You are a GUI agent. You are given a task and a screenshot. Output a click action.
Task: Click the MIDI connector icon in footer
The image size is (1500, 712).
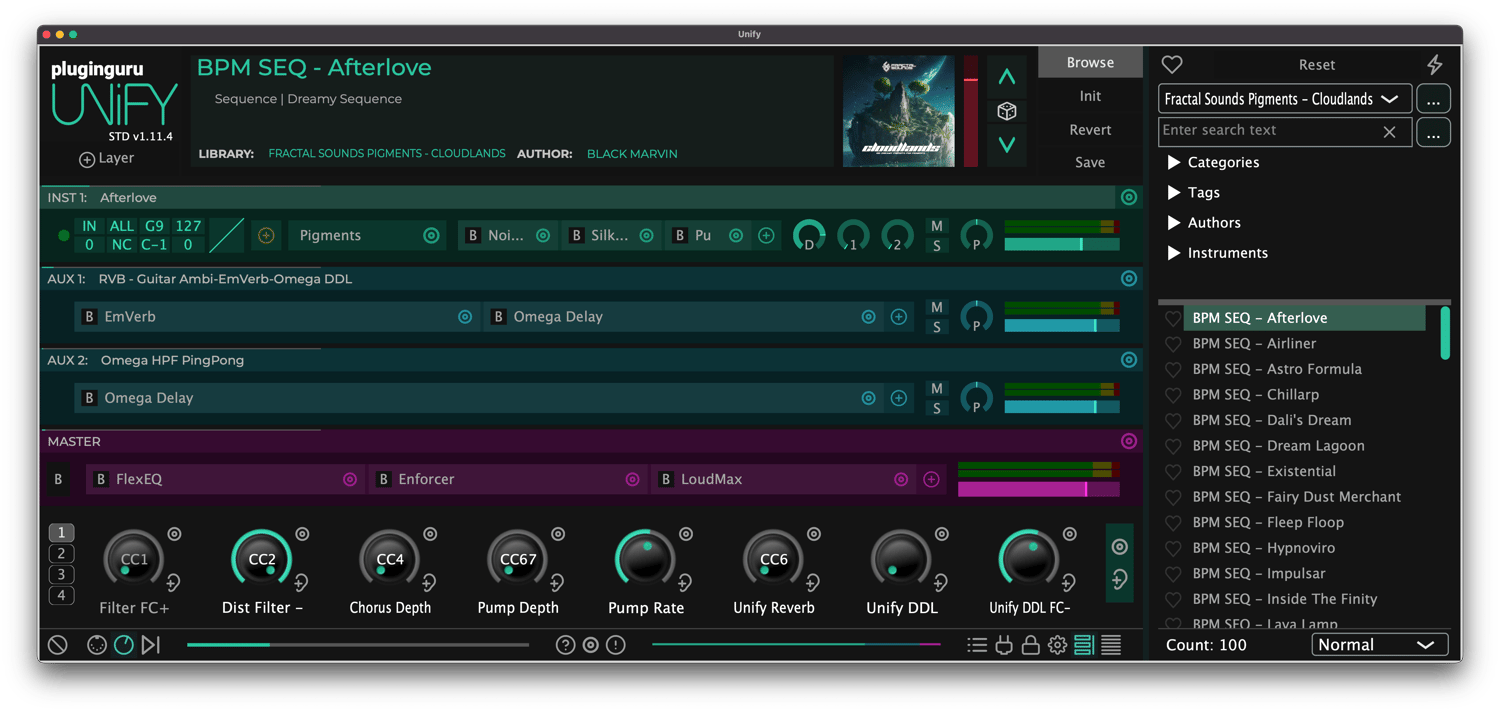tap(97, 645)
